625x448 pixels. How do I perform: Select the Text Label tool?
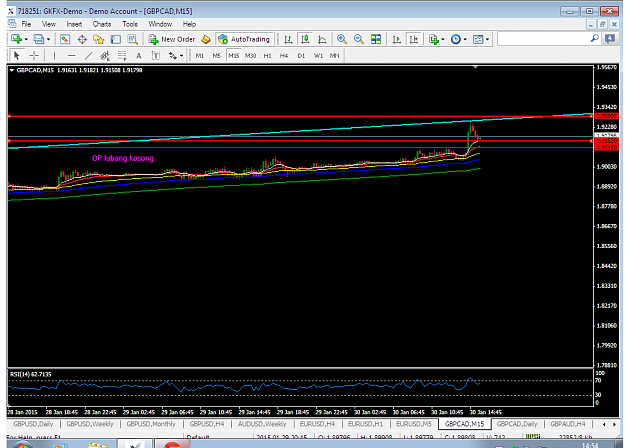click(155, 55)
